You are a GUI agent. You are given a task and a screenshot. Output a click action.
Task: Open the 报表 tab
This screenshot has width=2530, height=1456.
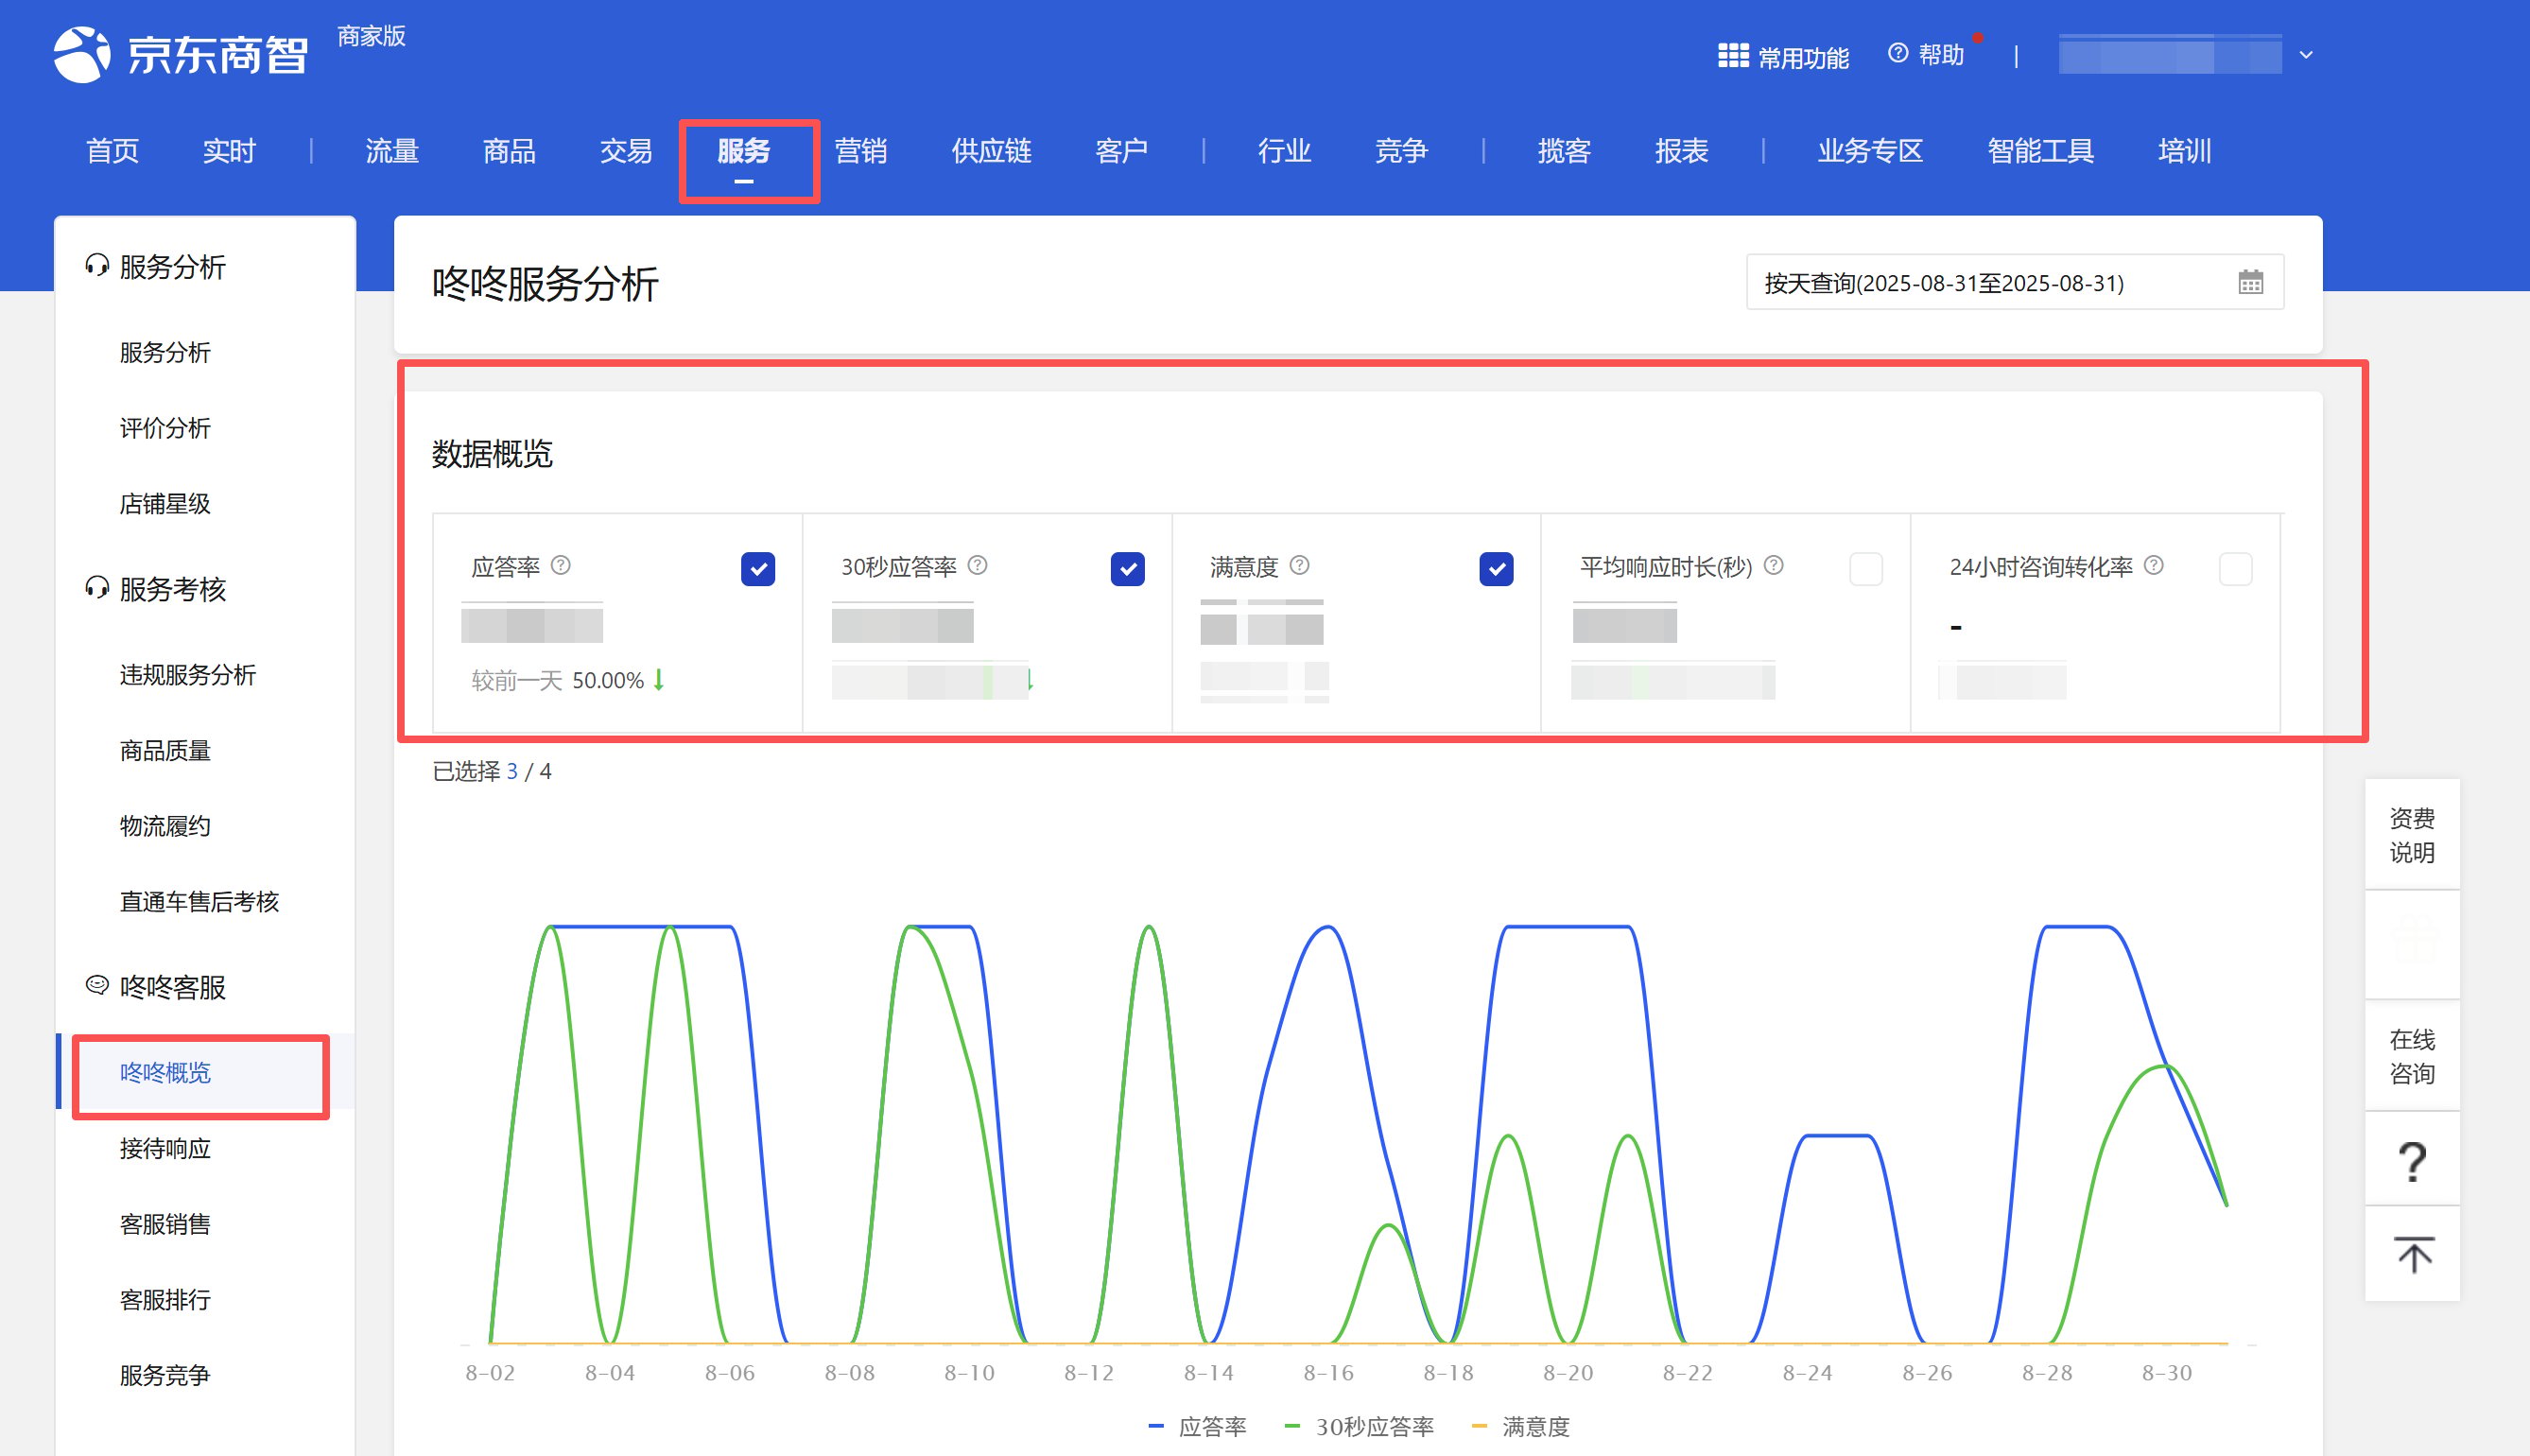(x=1681, y=151)
